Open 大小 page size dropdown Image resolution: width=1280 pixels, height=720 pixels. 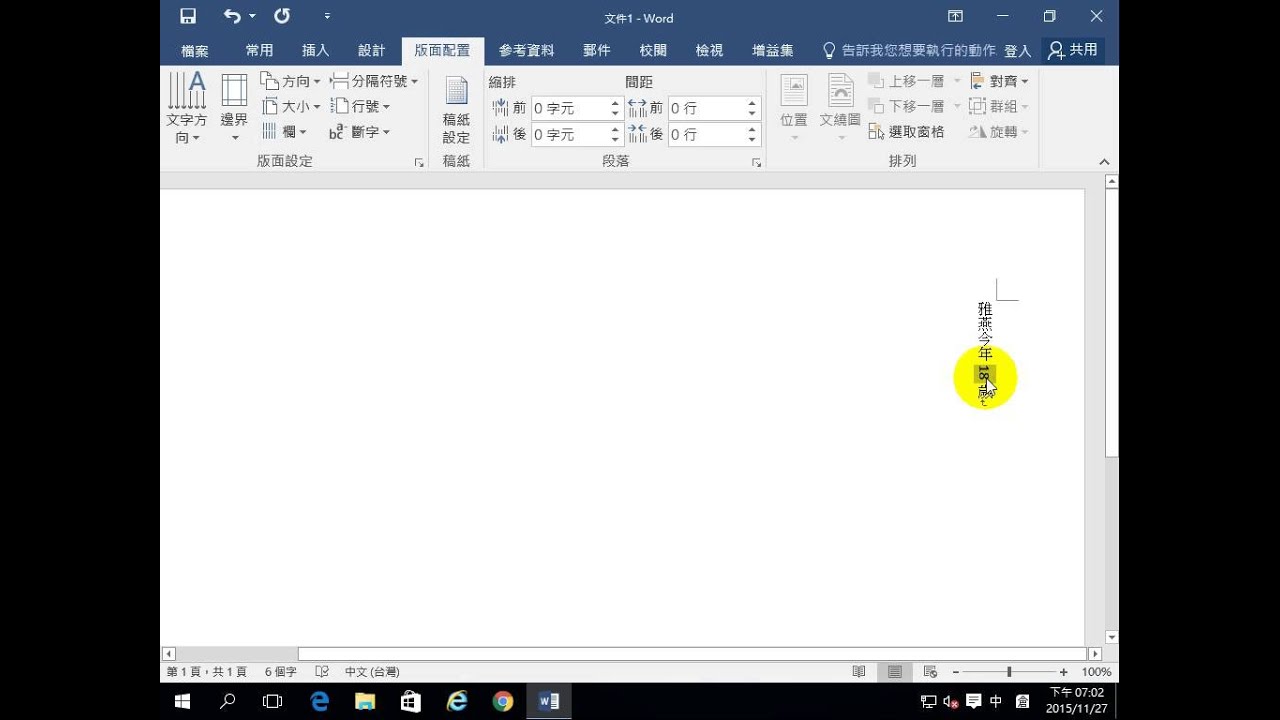point(290,106)
